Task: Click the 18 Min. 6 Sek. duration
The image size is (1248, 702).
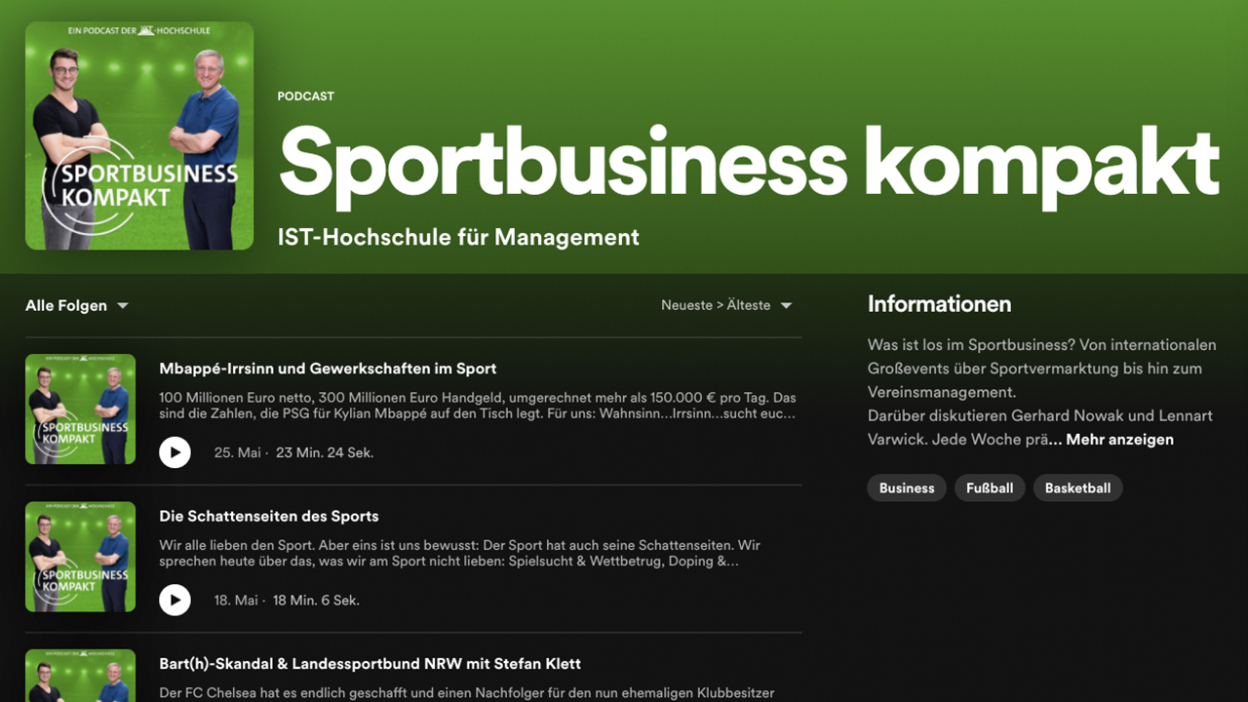Action: click(316, 601)
